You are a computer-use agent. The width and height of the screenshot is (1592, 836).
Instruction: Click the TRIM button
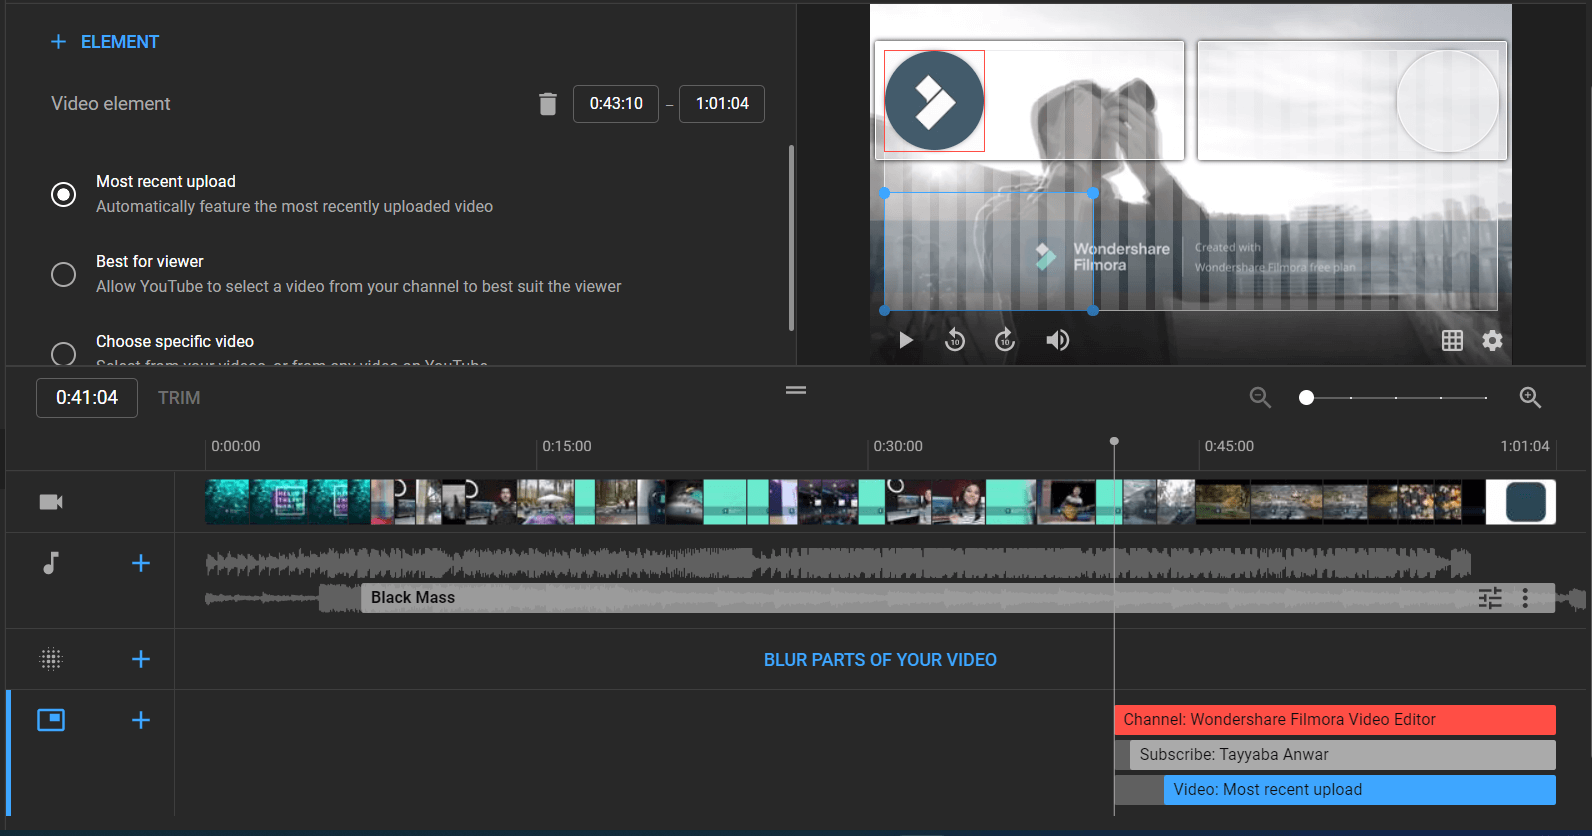pos(179,398)
